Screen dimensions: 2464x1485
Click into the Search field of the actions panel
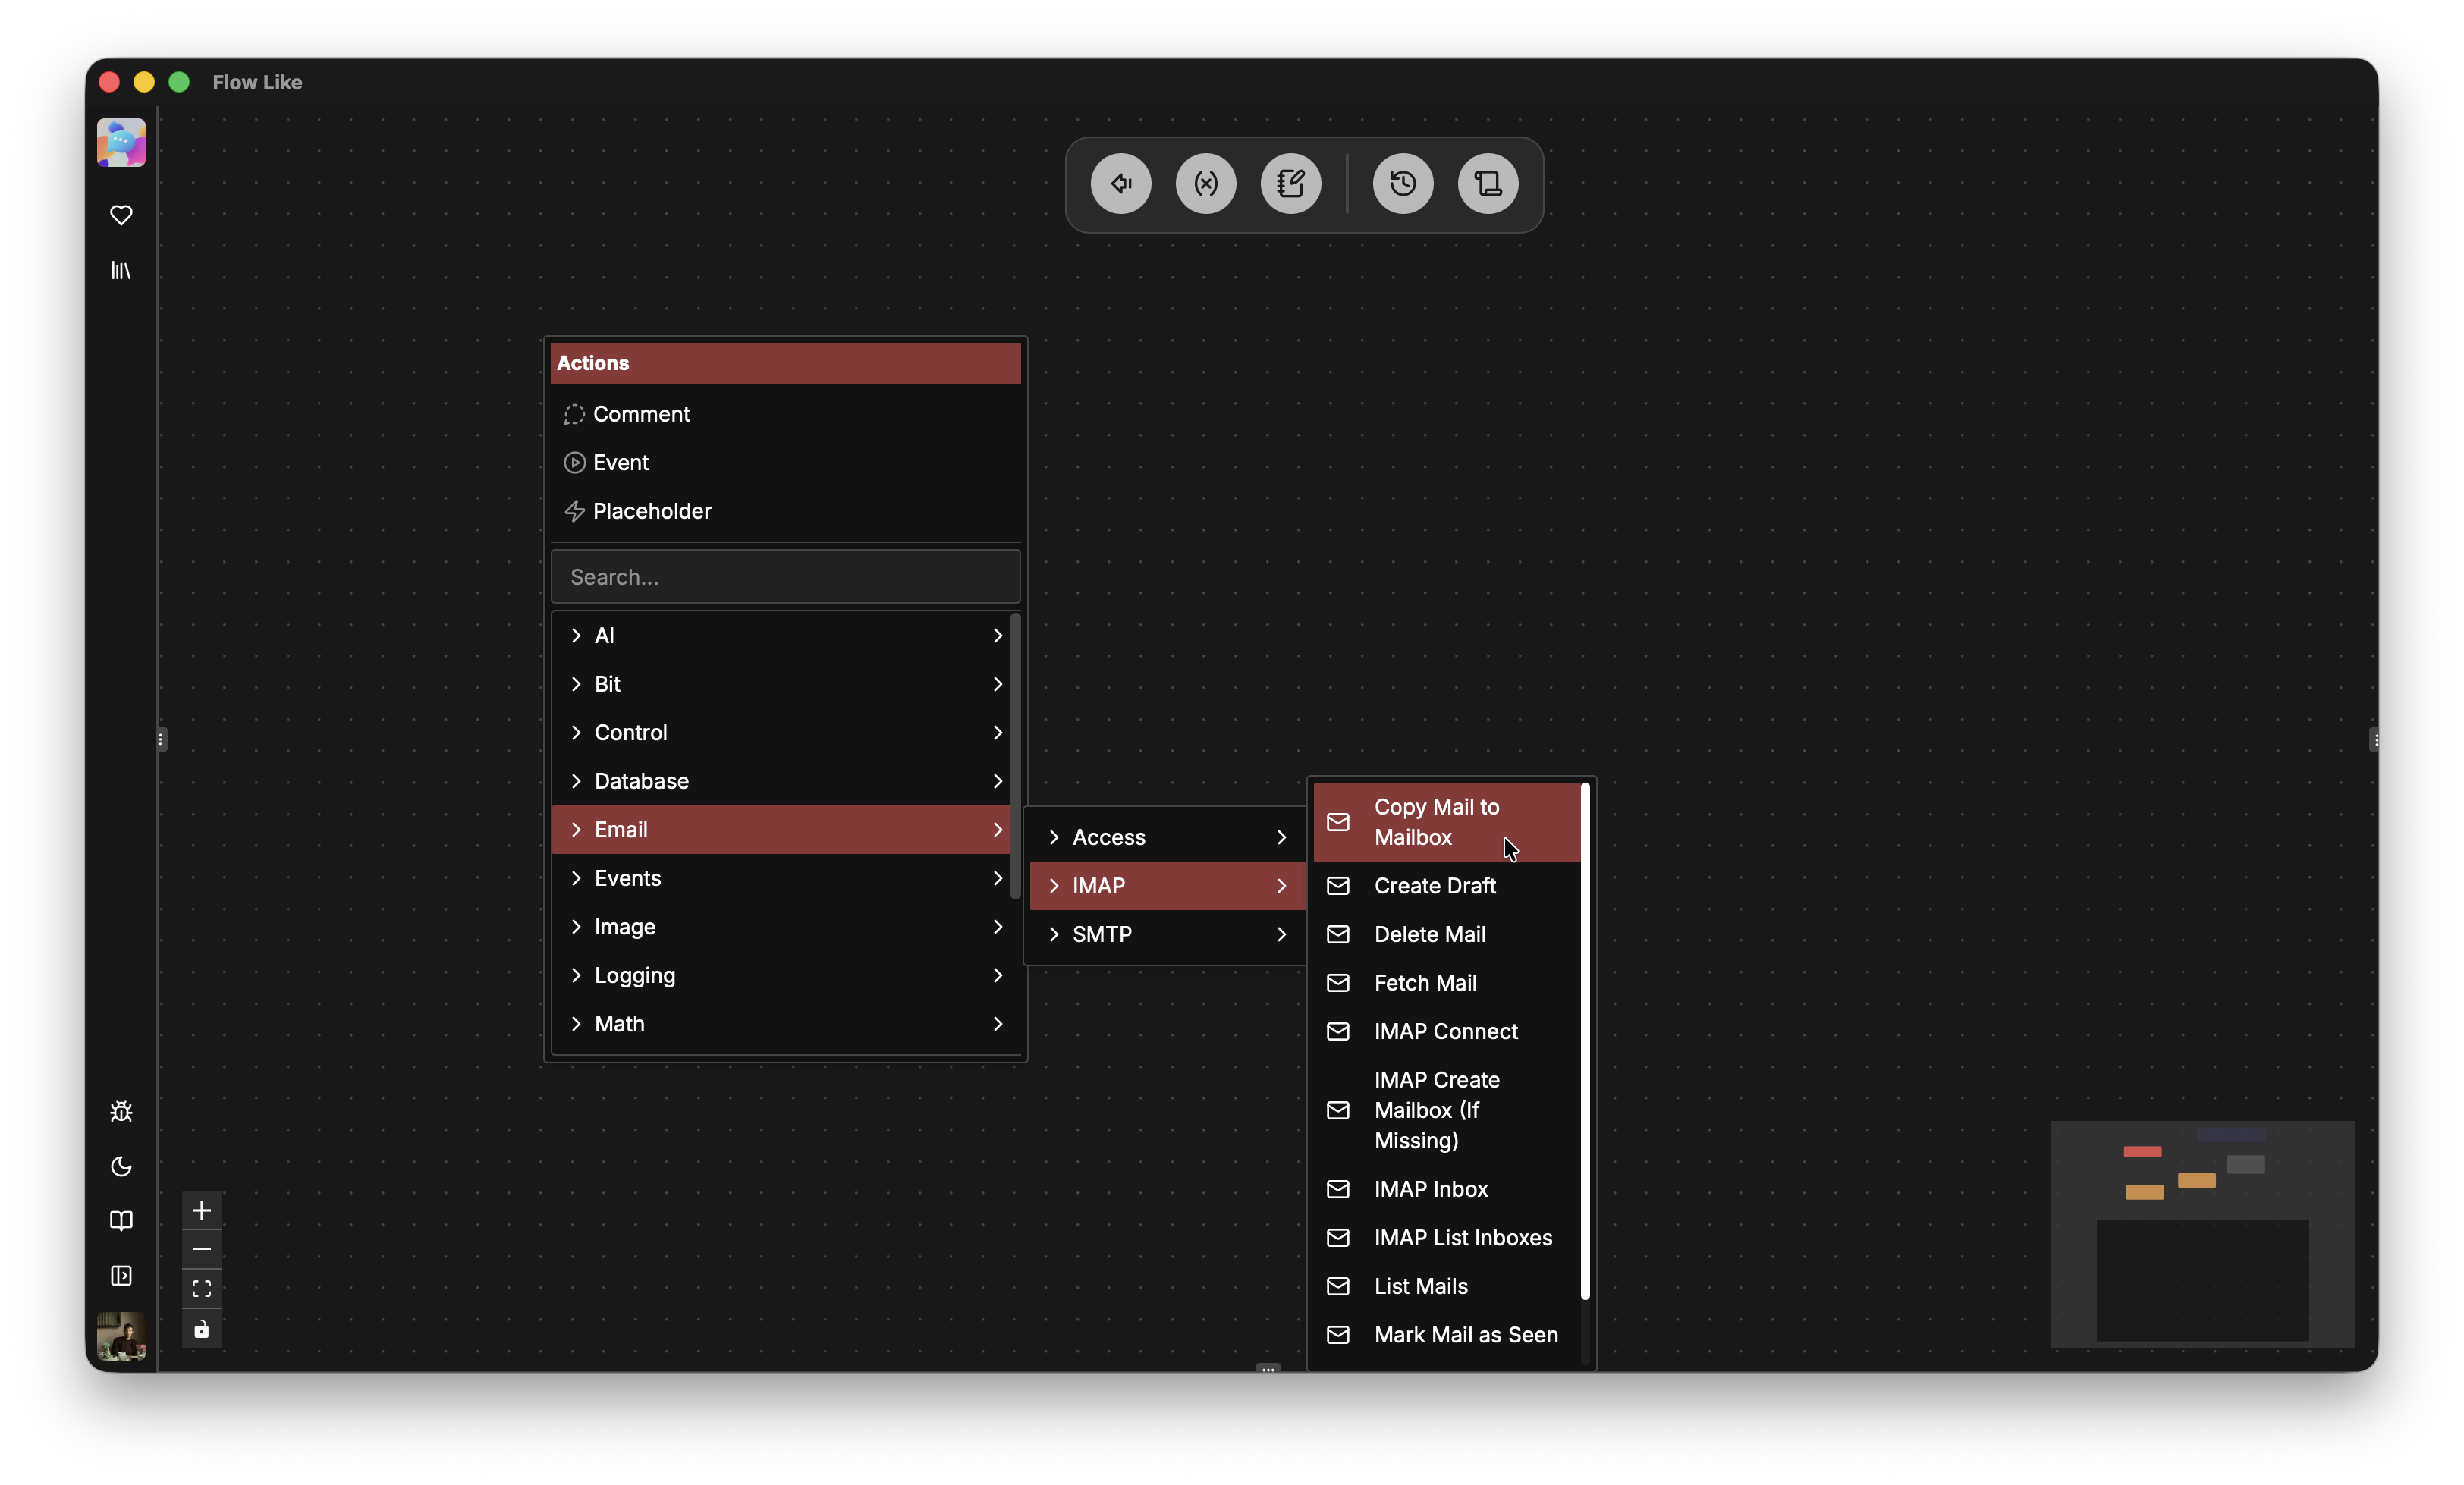[x=784, y=576]
